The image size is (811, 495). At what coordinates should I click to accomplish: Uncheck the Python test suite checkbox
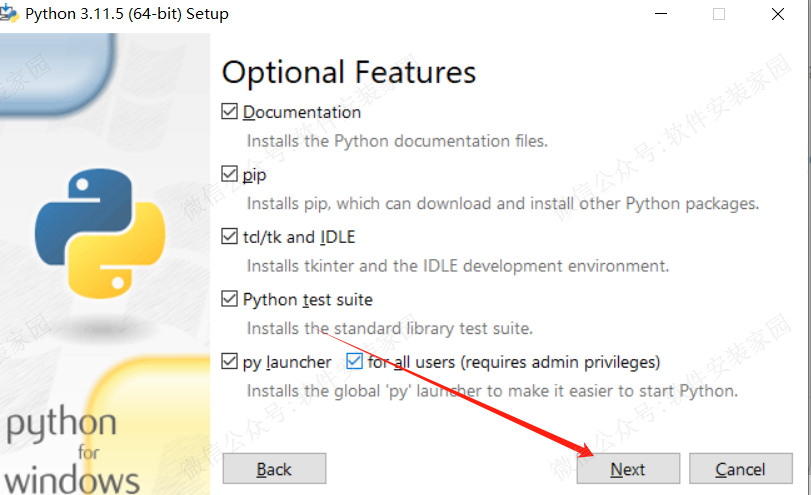pyautogui.click(x=230, y=299)
